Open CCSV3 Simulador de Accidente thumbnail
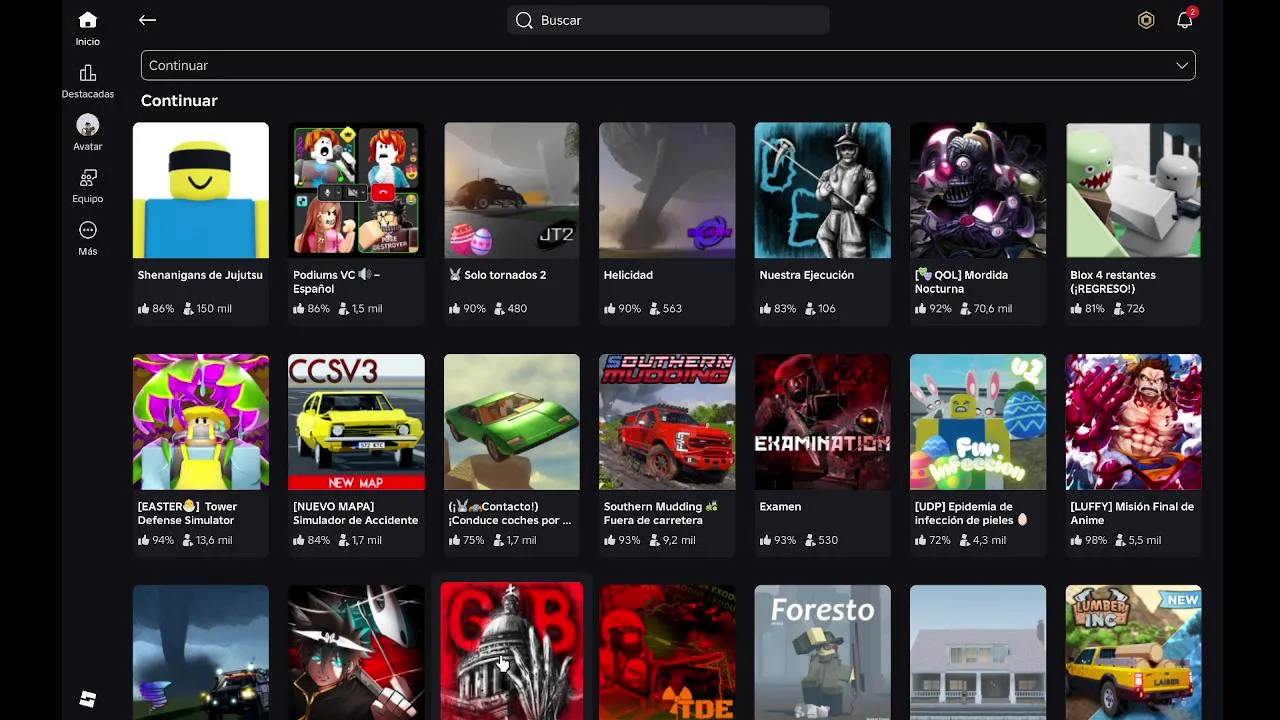Screen dimensions: 1280x720 [356, 422]
